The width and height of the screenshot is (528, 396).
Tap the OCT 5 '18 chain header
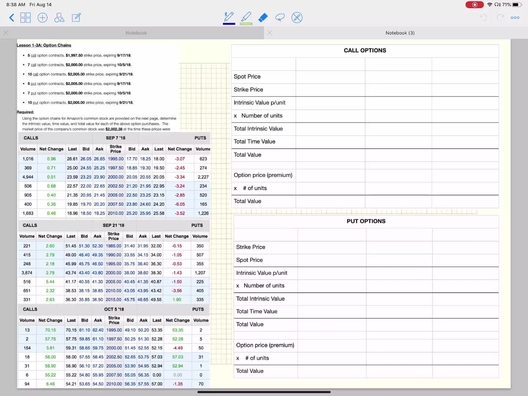click(x=114, y=309)
